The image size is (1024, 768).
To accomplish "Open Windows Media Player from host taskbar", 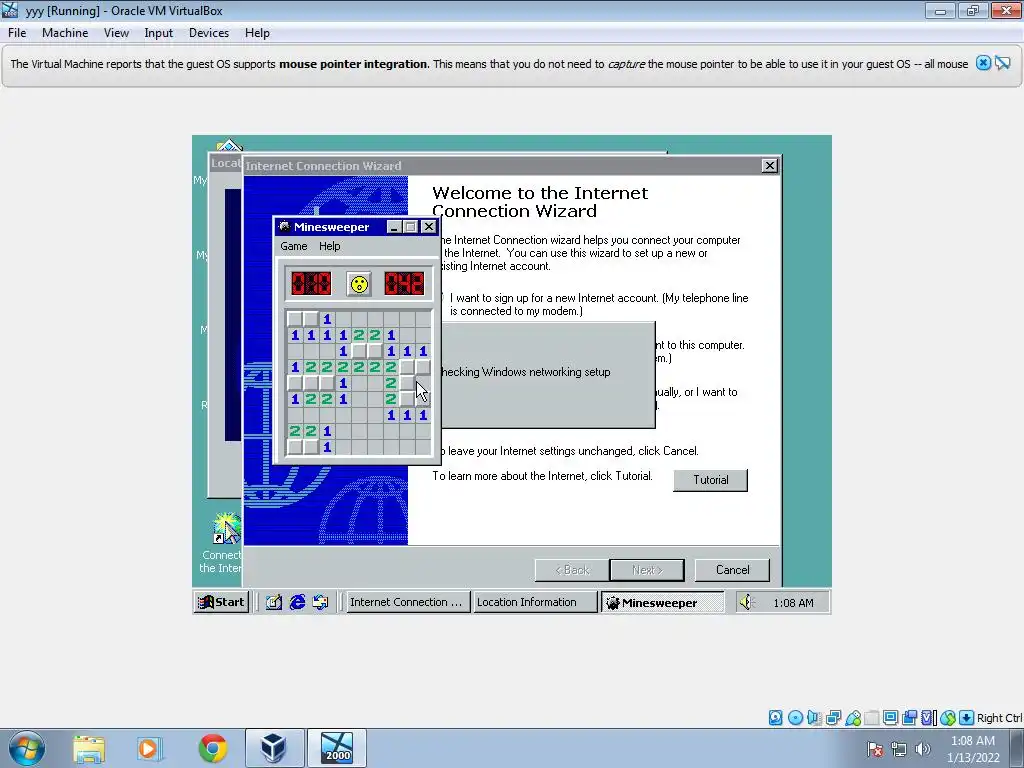I will click(149, 748).
